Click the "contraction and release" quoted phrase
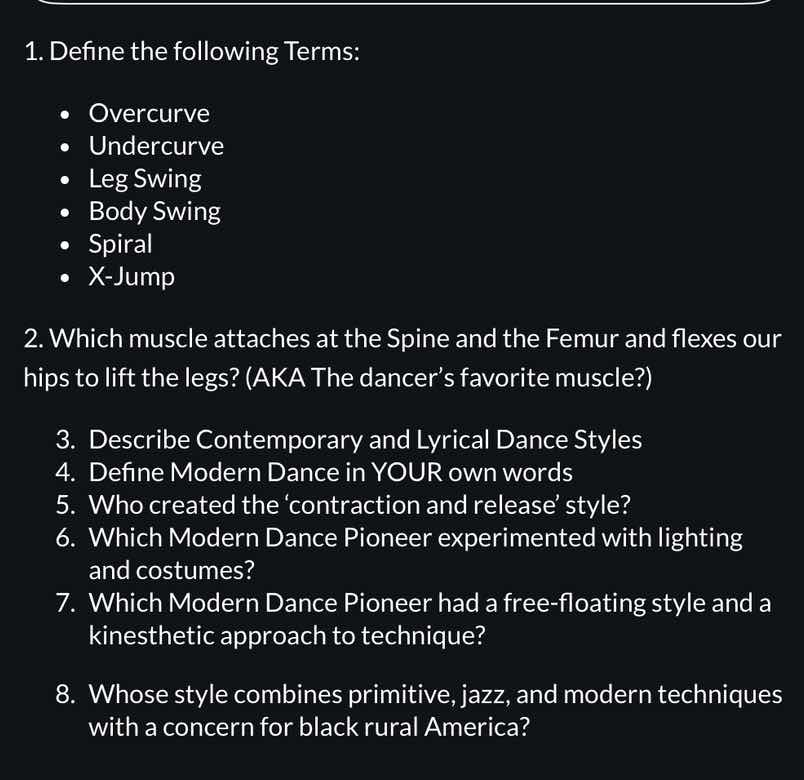This screenshot has width=804, height=780. 418,505
